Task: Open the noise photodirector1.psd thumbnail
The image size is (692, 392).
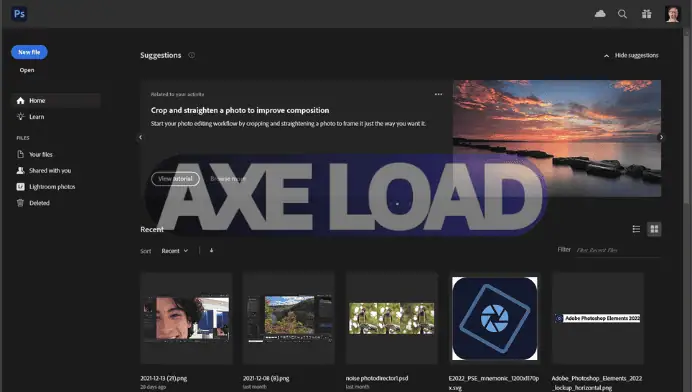Action: (391, 318)
